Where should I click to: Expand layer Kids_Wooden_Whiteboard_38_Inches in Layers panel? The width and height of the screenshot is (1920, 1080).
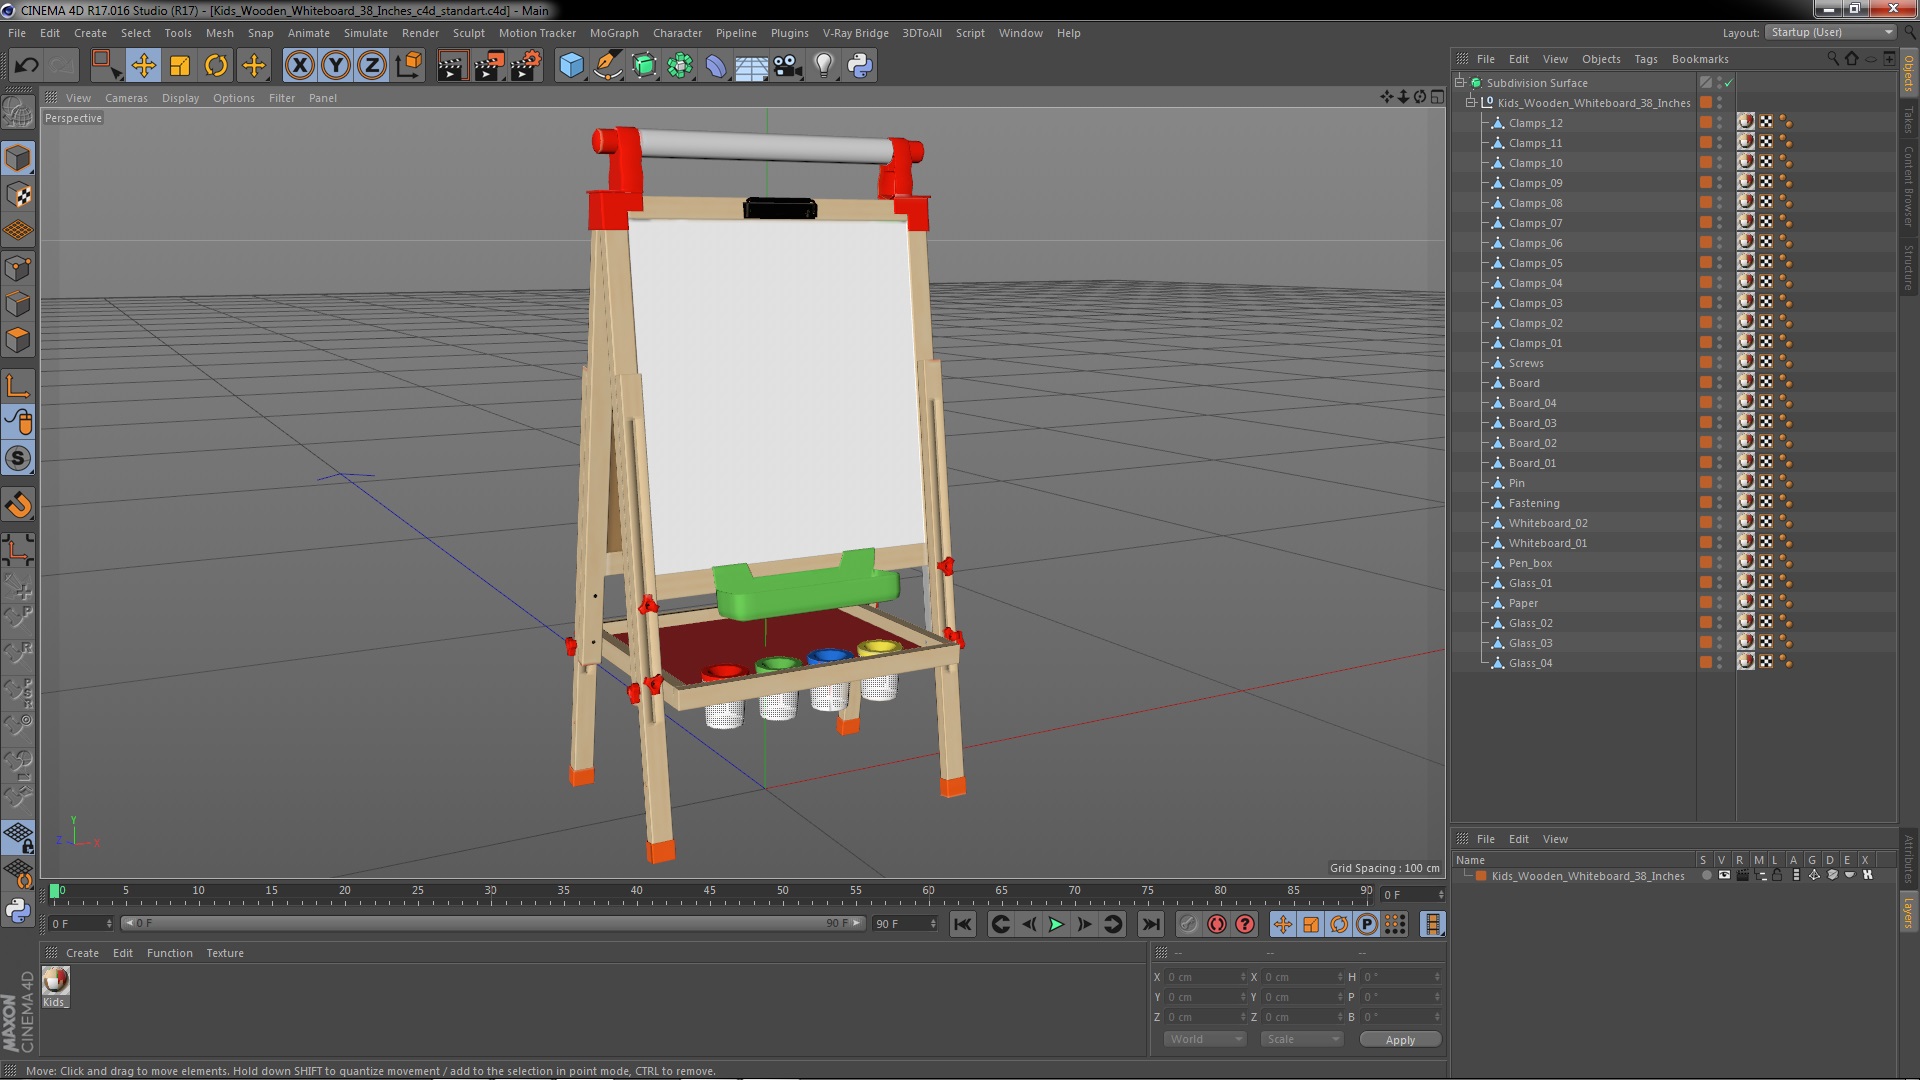(1467, 876)
